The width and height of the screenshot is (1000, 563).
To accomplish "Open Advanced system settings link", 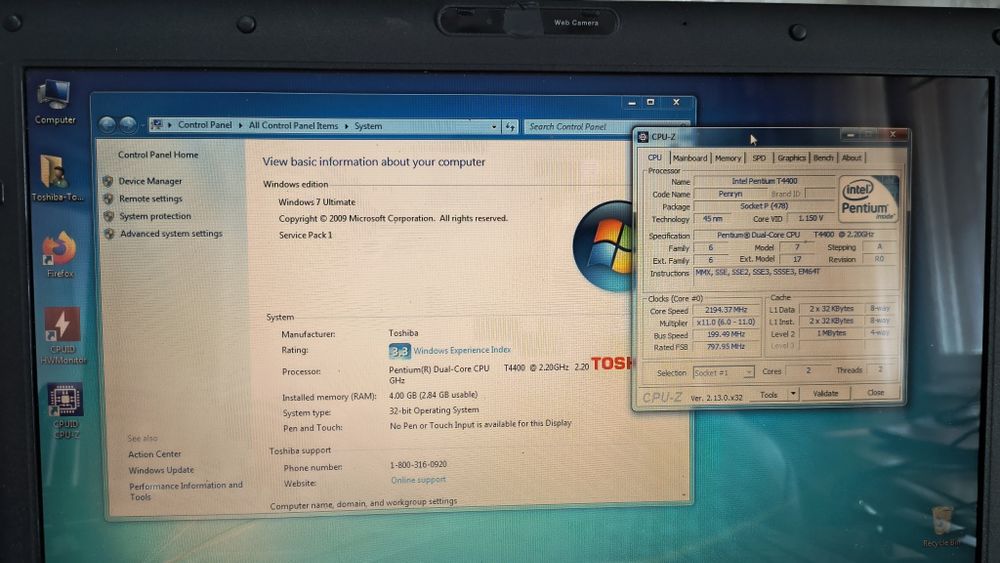I will click(x=171, y=233).
